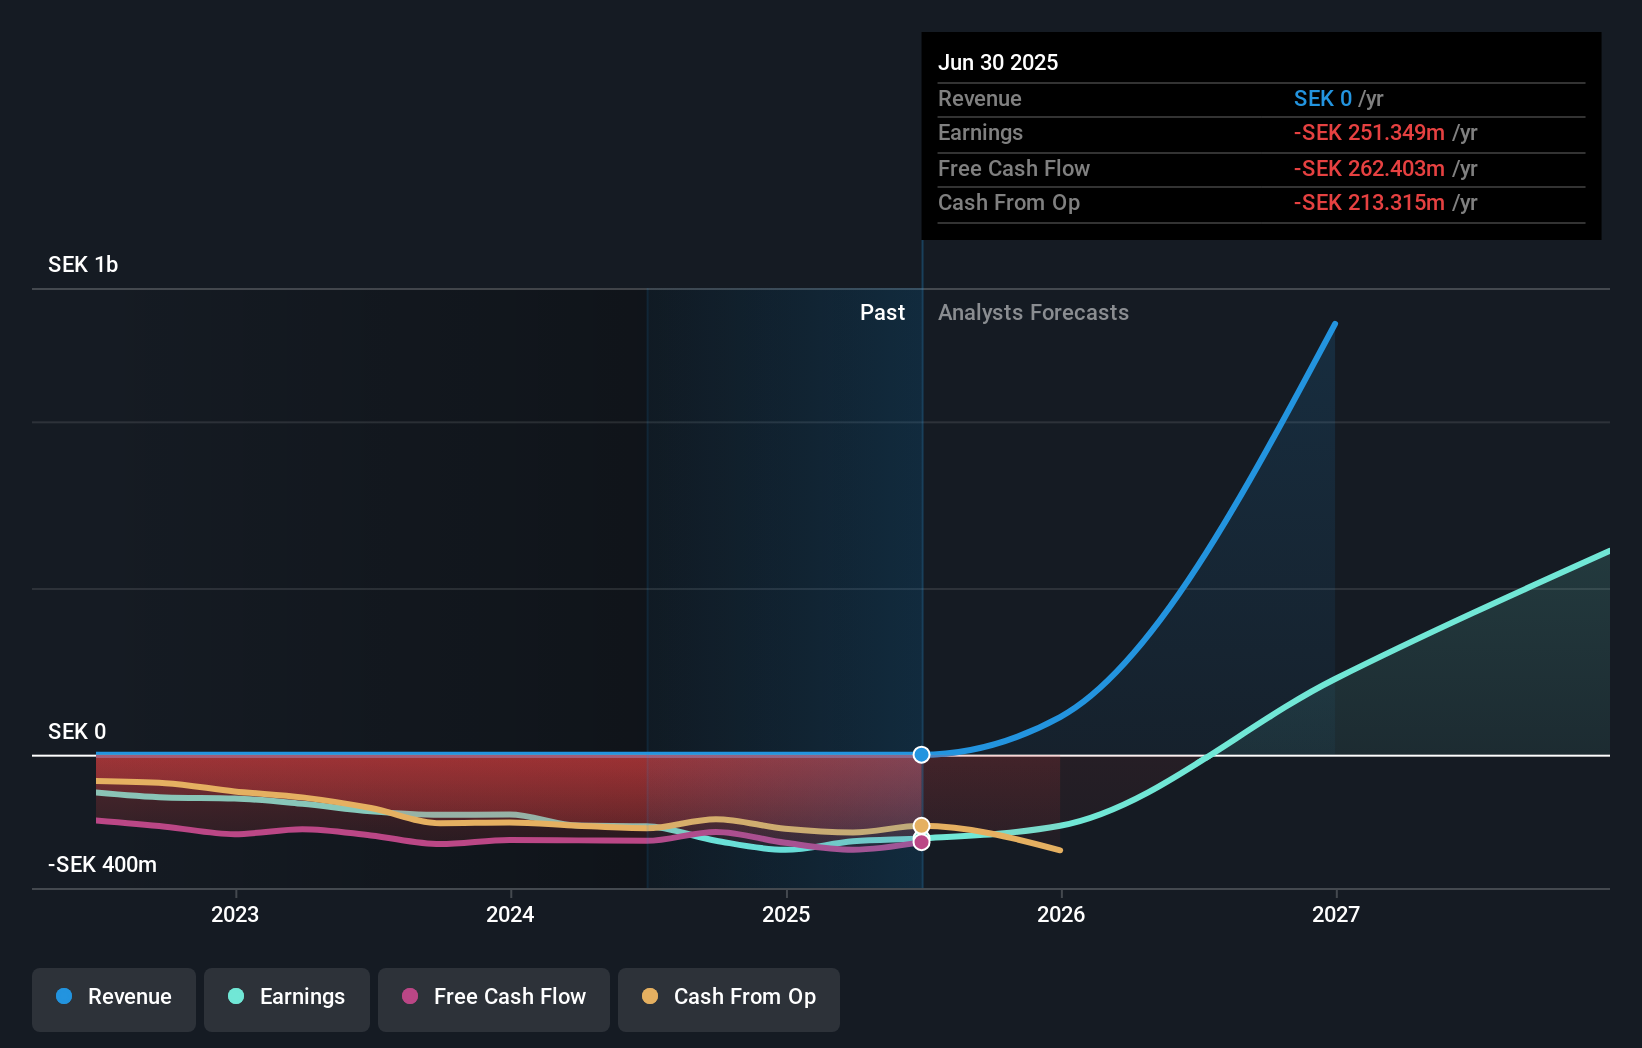Switch to the Past section of the chart

pyautogui.click(x=882, y=312)
